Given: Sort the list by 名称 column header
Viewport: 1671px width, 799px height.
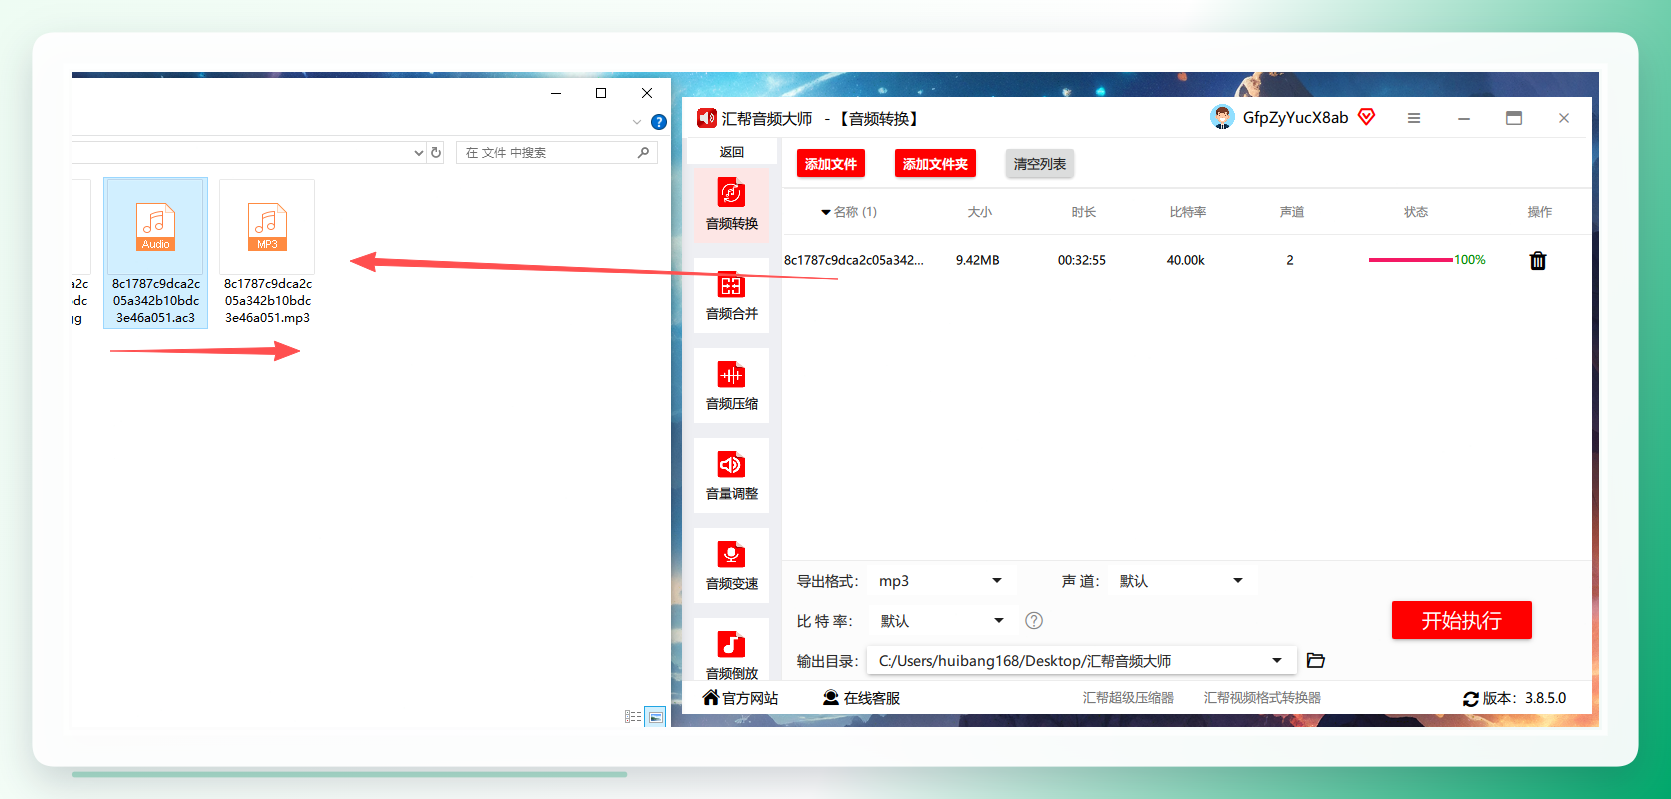Looking at the screenshot, I should click(x=848, y=212).
